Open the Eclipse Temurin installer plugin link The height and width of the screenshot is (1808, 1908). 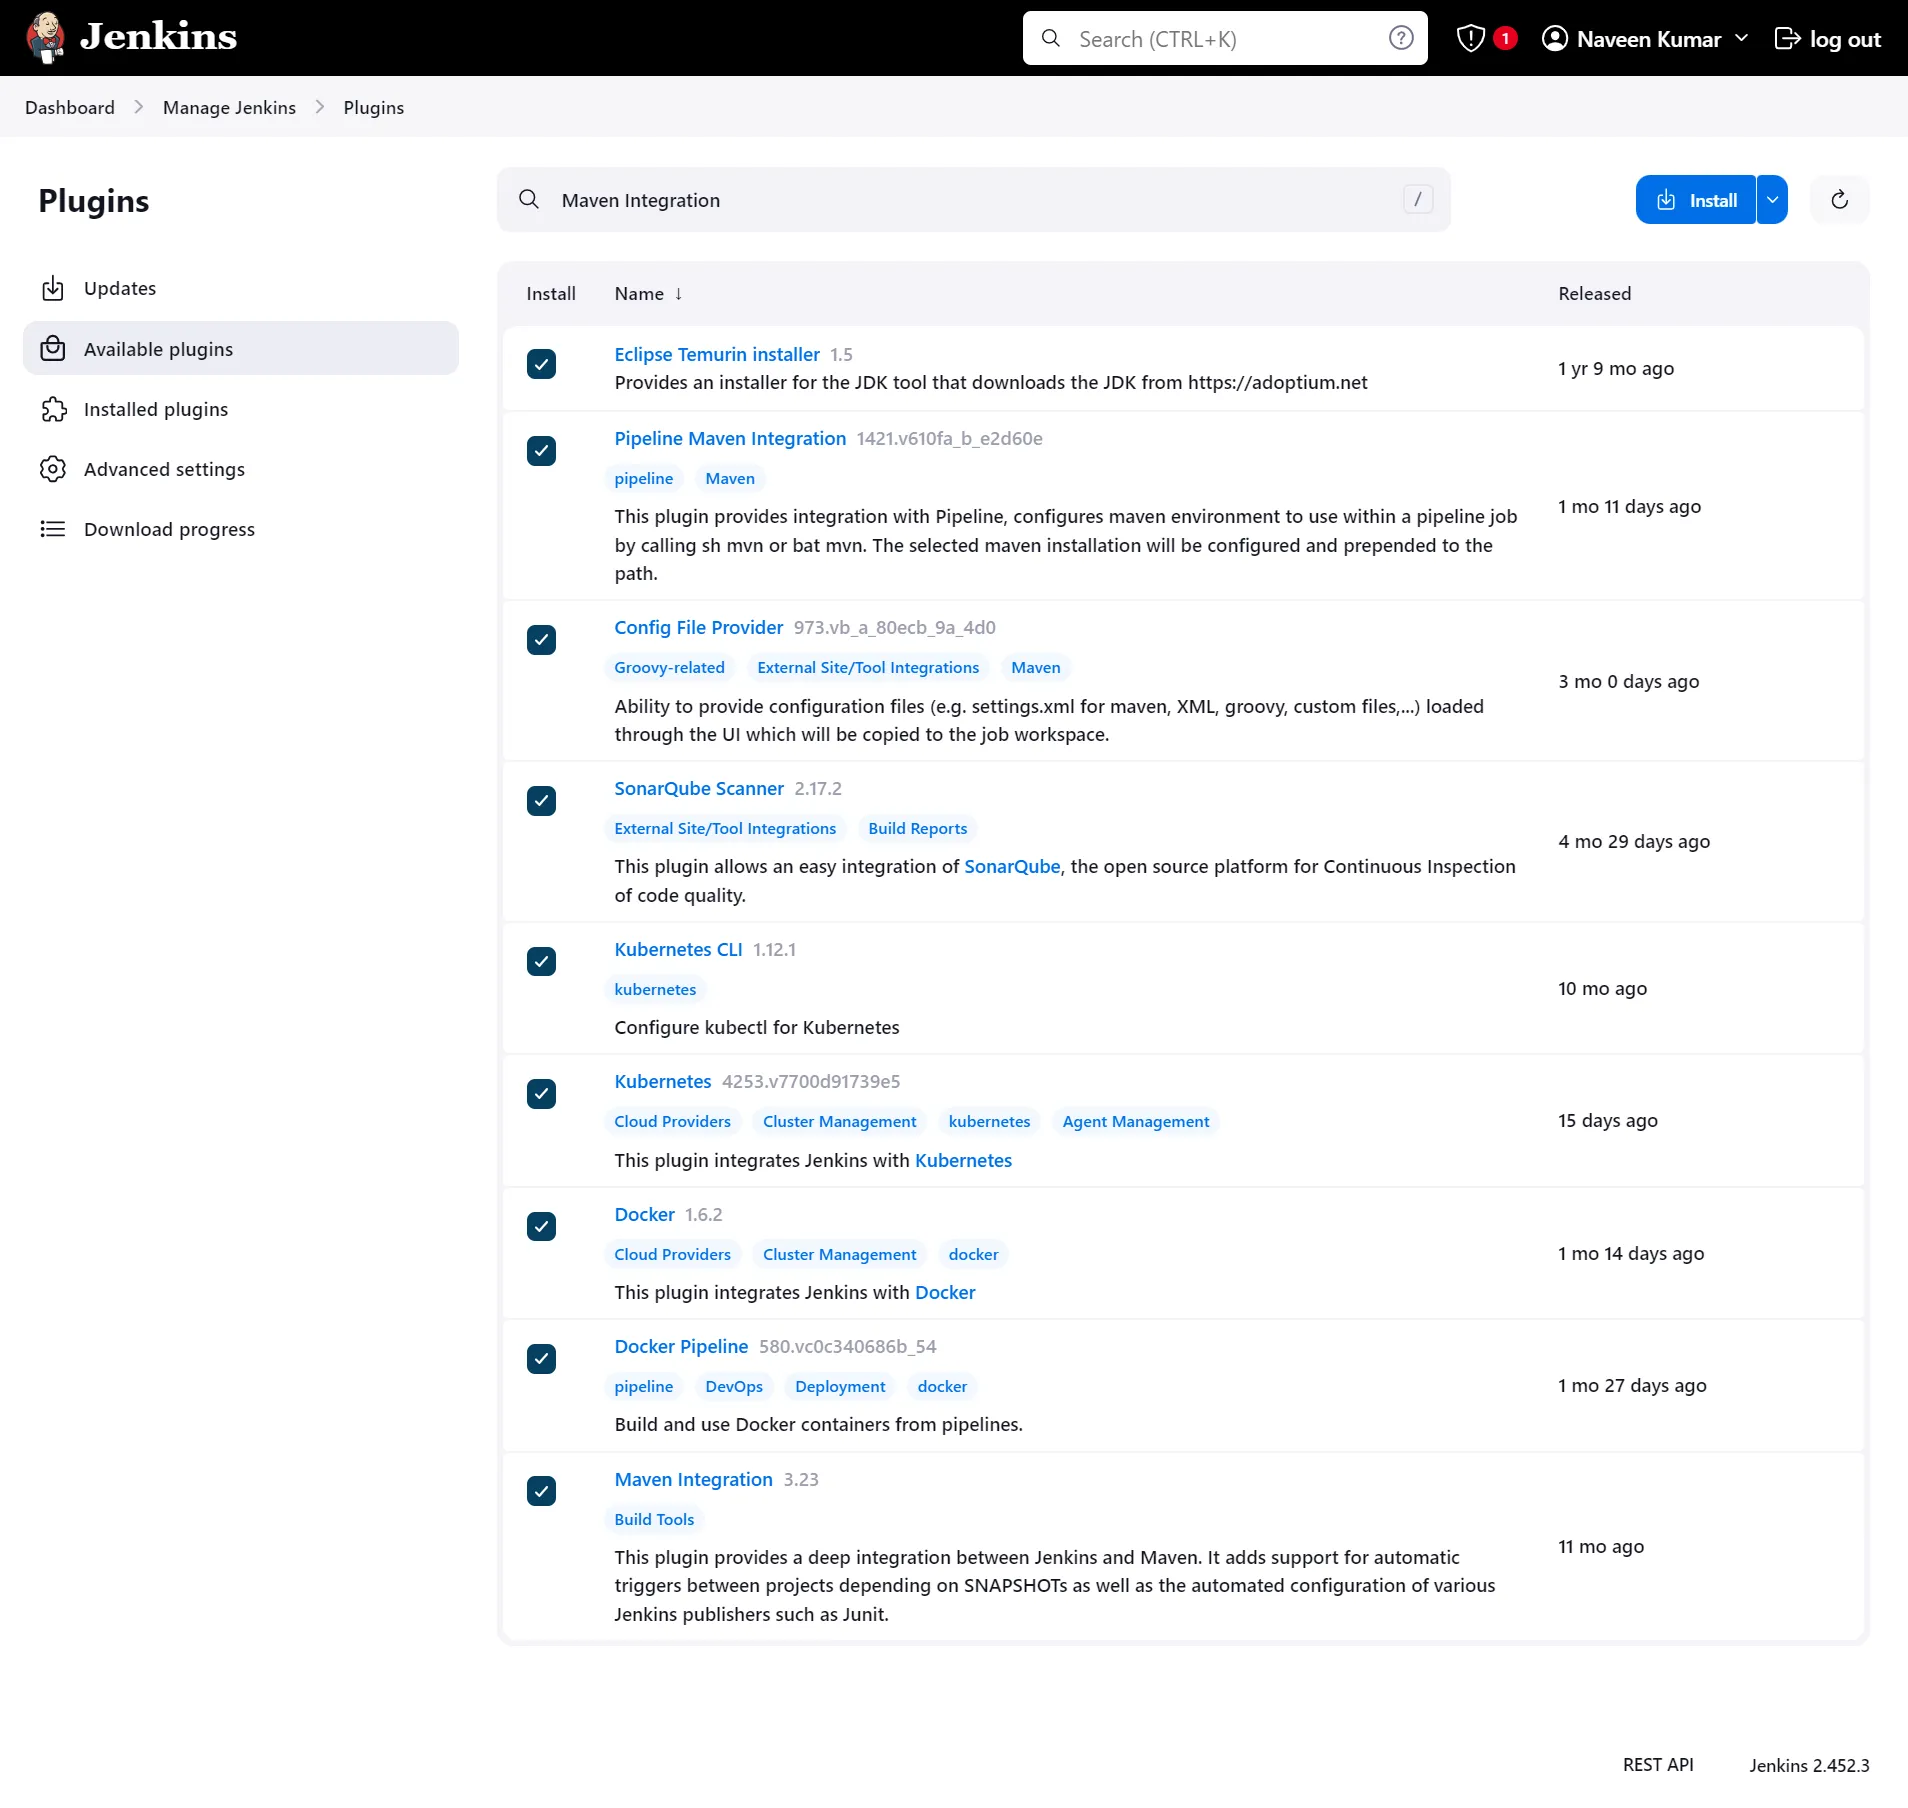click(x=717, y=354)
